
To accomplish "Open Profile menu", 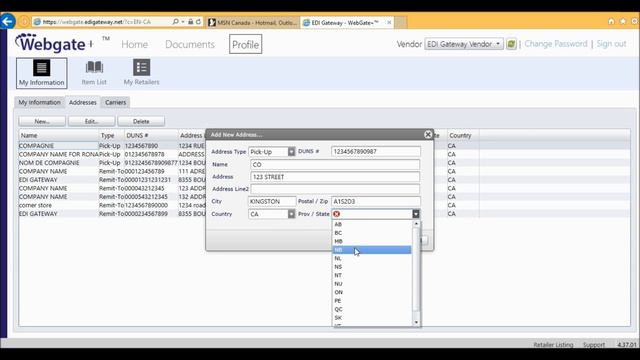I will [x=245, y=44].
